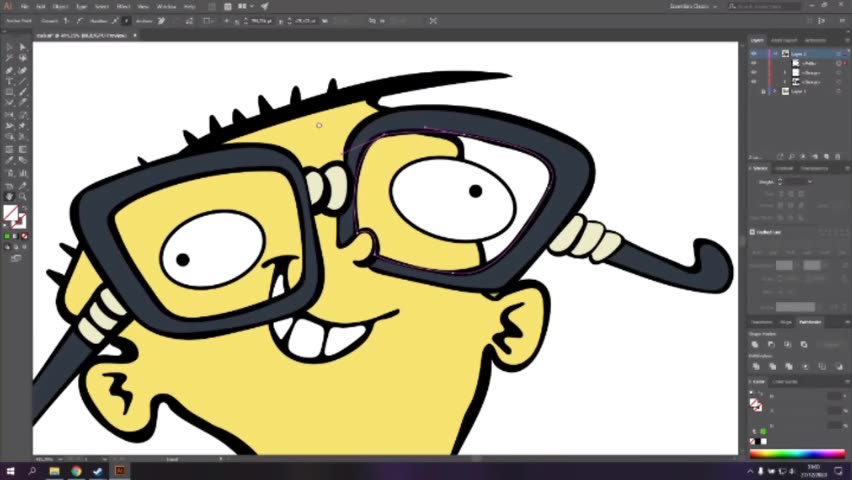This screenshot has width=852, height=480.
Task: Click the Isolate Selected Object button
Action: pos(433,21)
